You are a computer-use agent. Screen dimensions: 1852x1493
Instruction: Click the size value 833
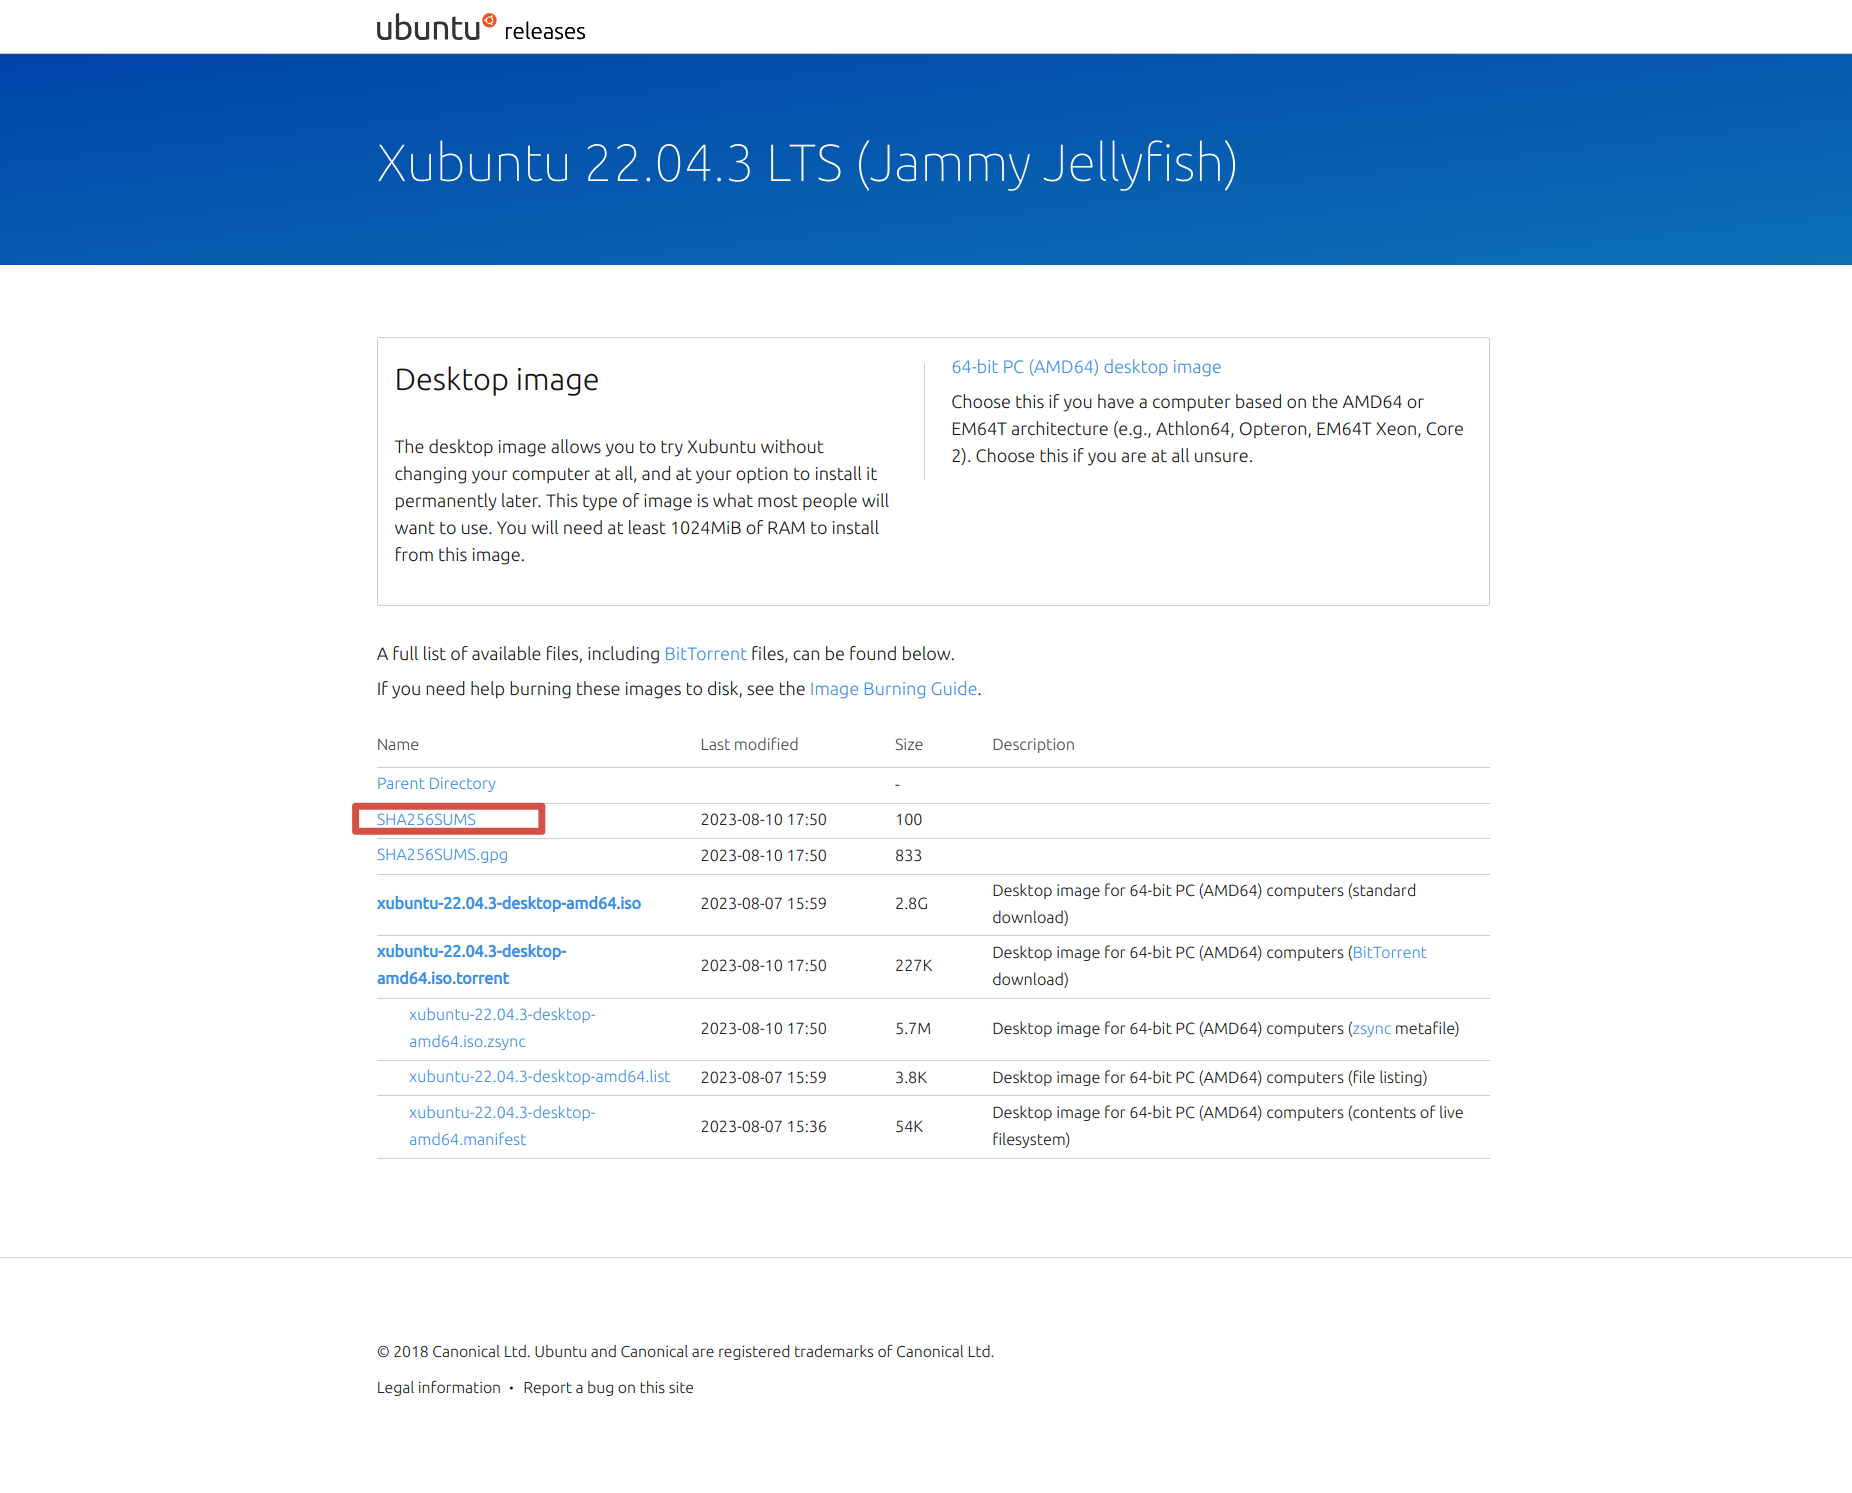908,856
